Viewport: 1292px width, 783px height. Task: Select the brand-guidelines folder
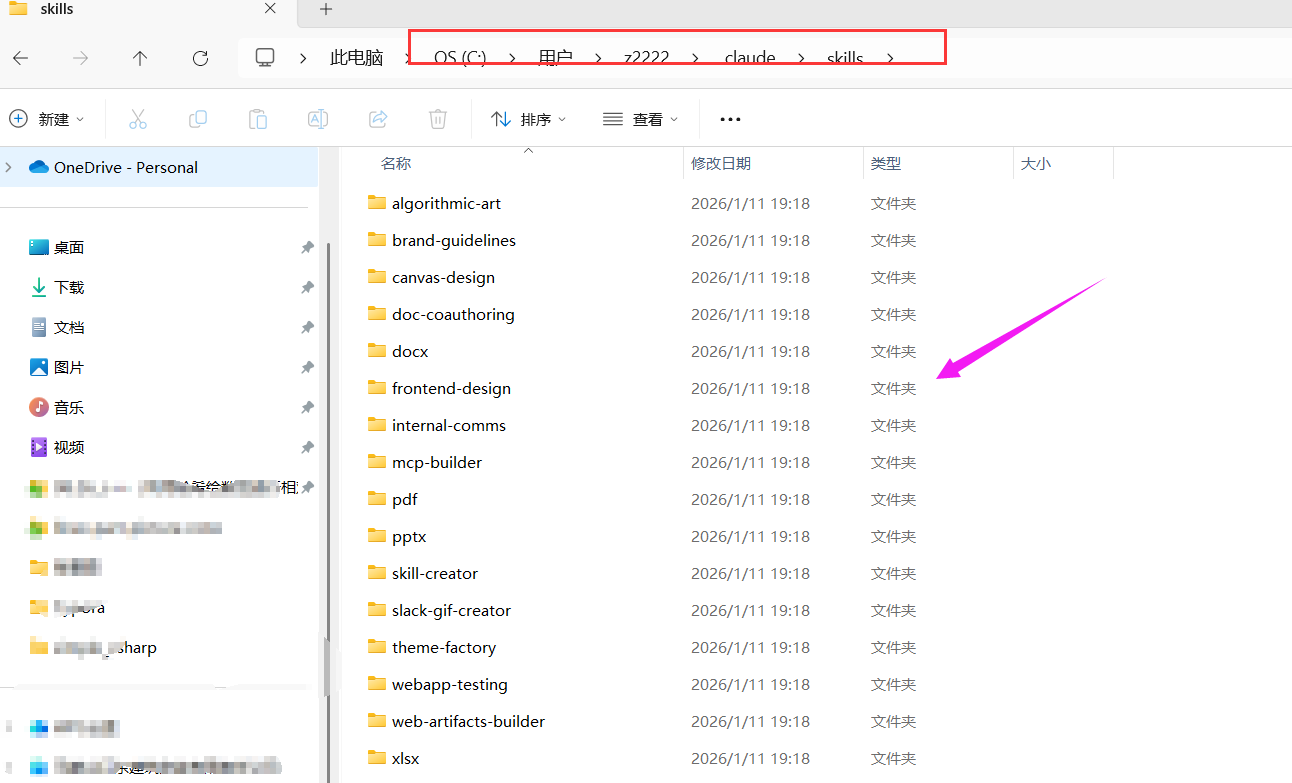point(453,240)
